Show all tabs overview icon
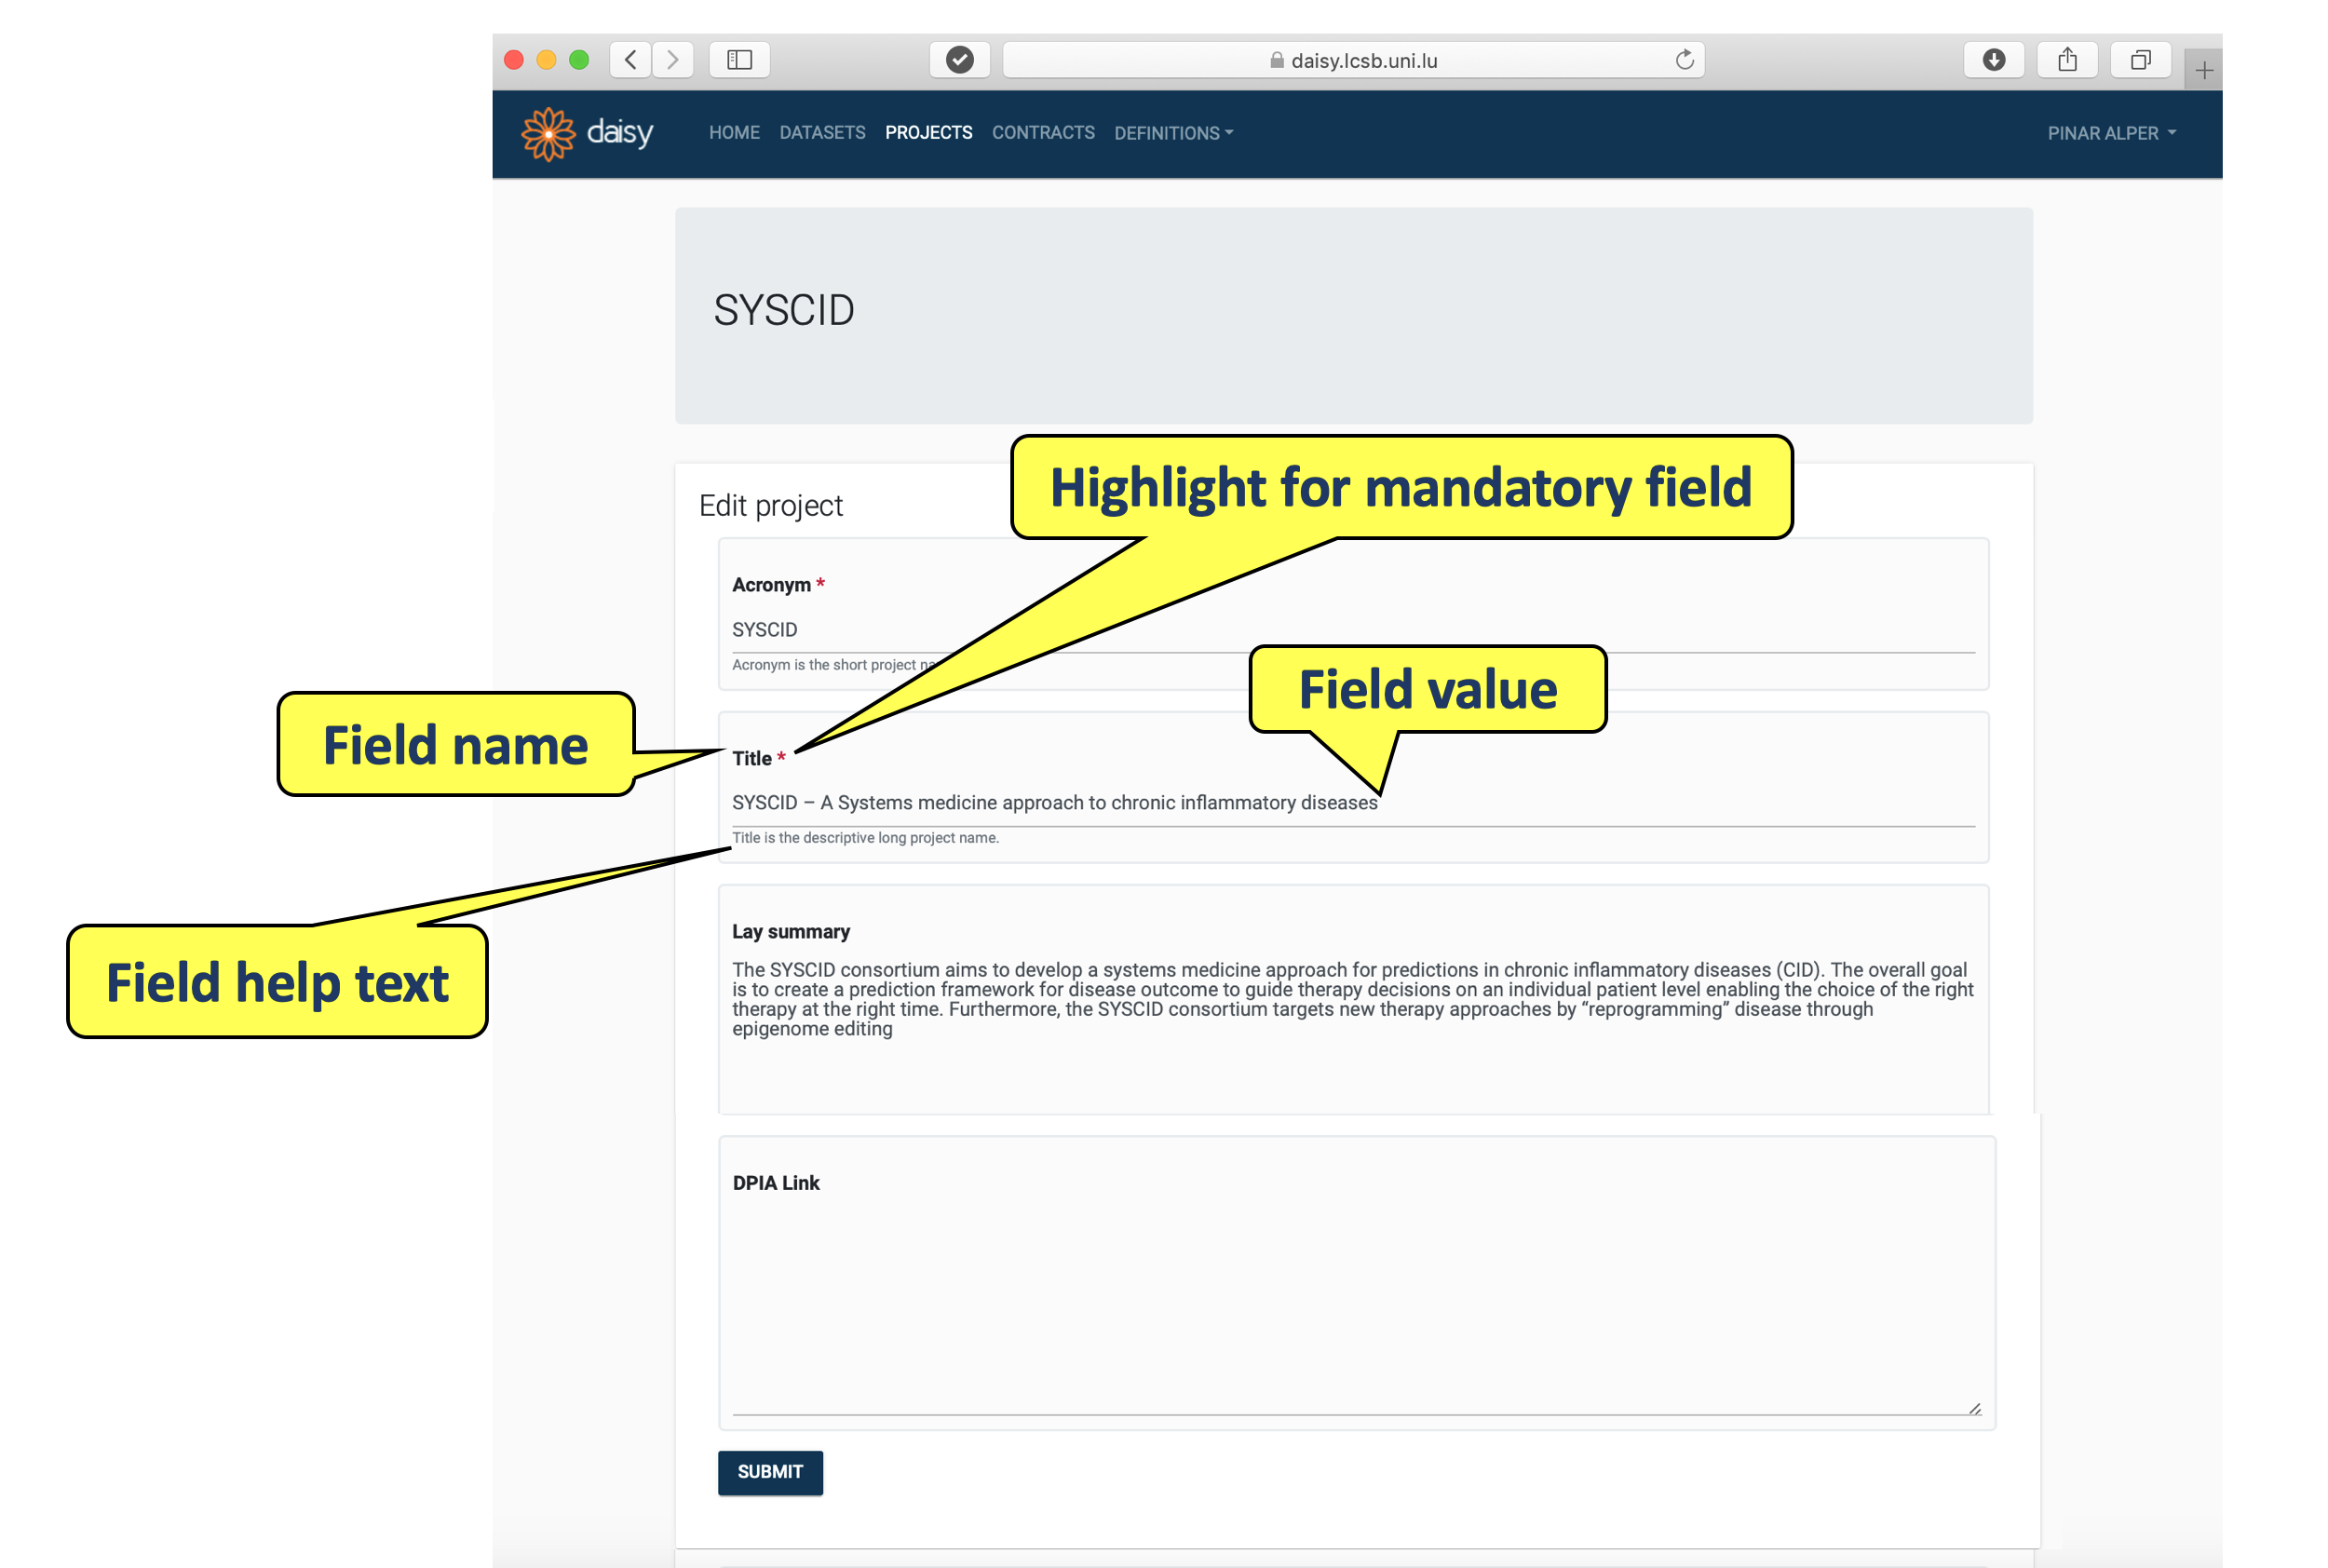This screenshot has width=2328, height=1568. pyautogui.click(x=2140, y=60)
